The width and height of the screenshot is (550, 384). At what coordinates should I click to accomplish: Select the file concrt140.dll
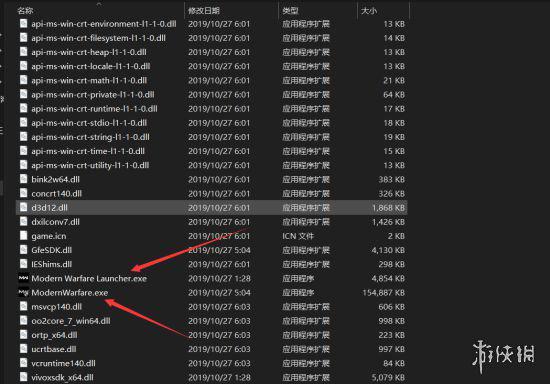tap(56, 194)
